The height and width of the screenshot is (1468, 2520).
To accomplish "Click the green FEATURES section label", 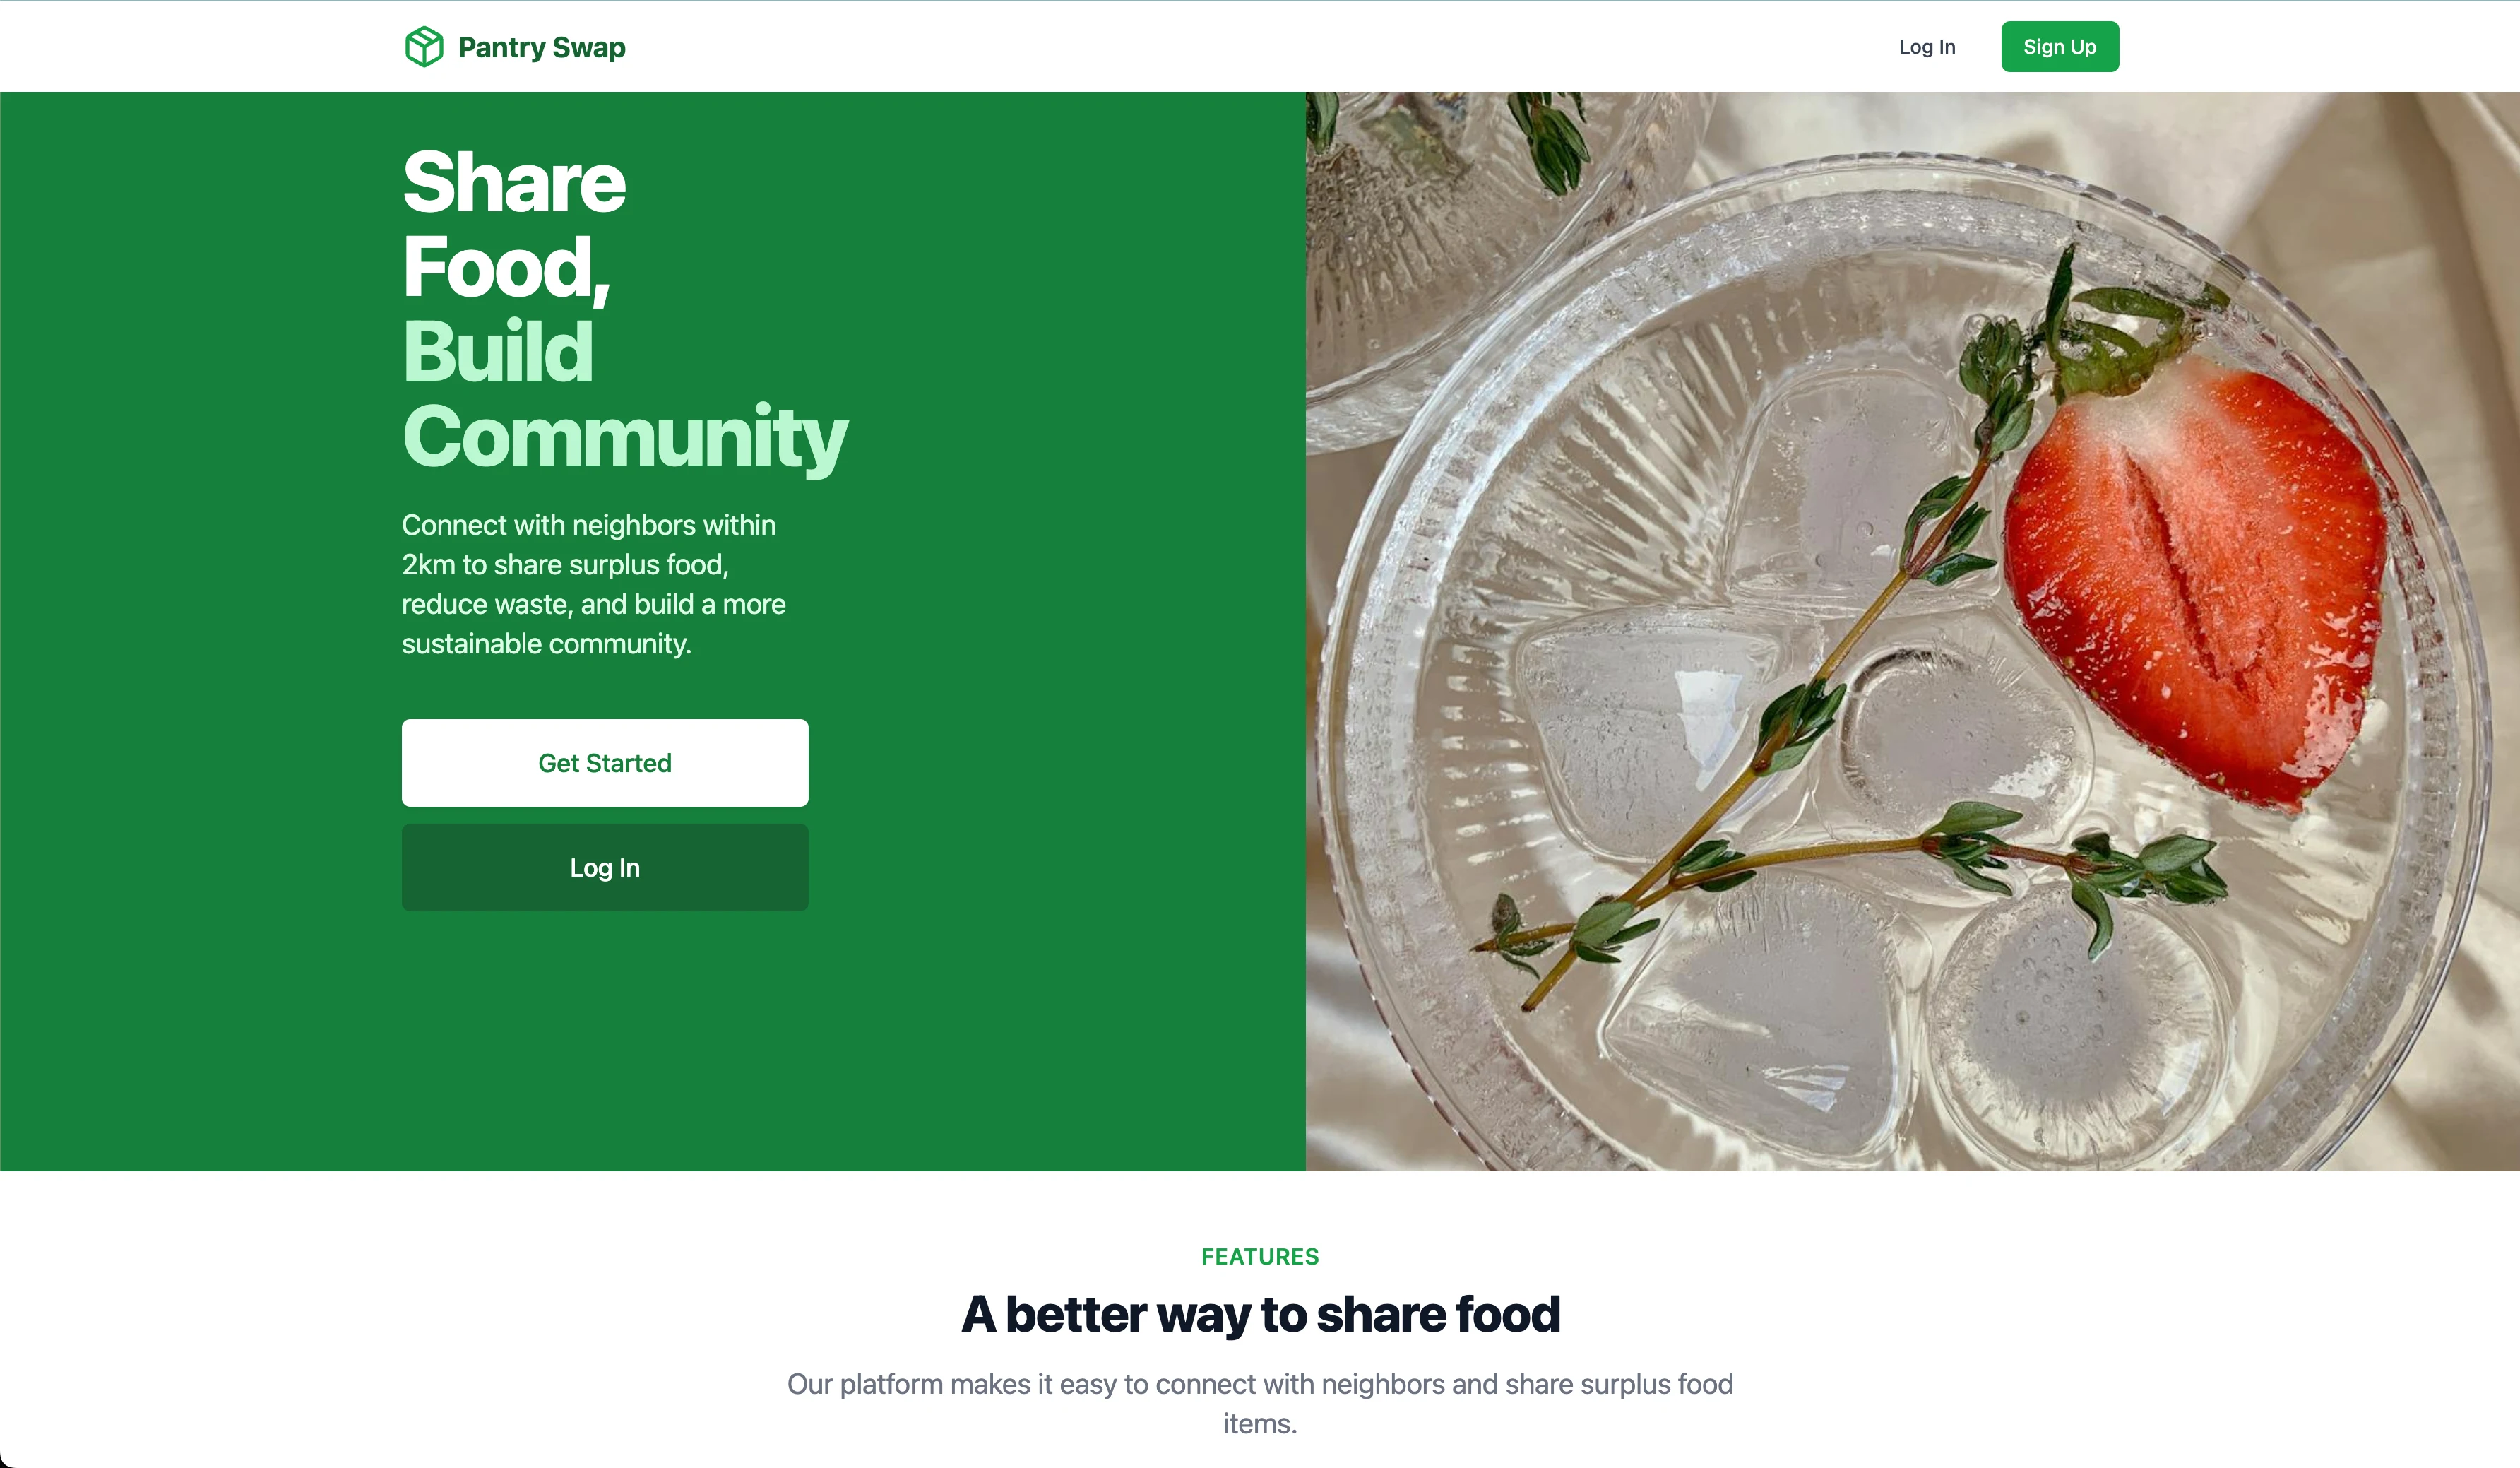I will (x=1260, y=1257).
